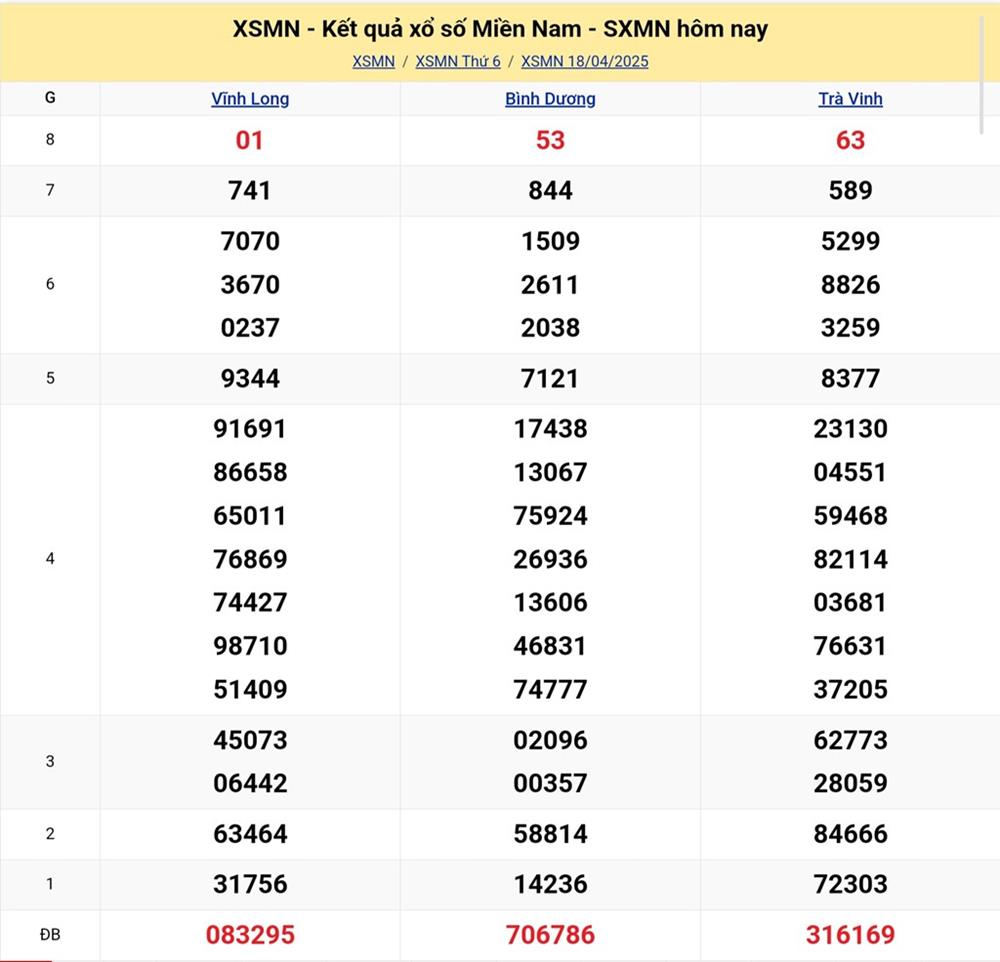Open the Vĩnh Long province link
This screenshot has width=1000, height=962.
(250, 99)
